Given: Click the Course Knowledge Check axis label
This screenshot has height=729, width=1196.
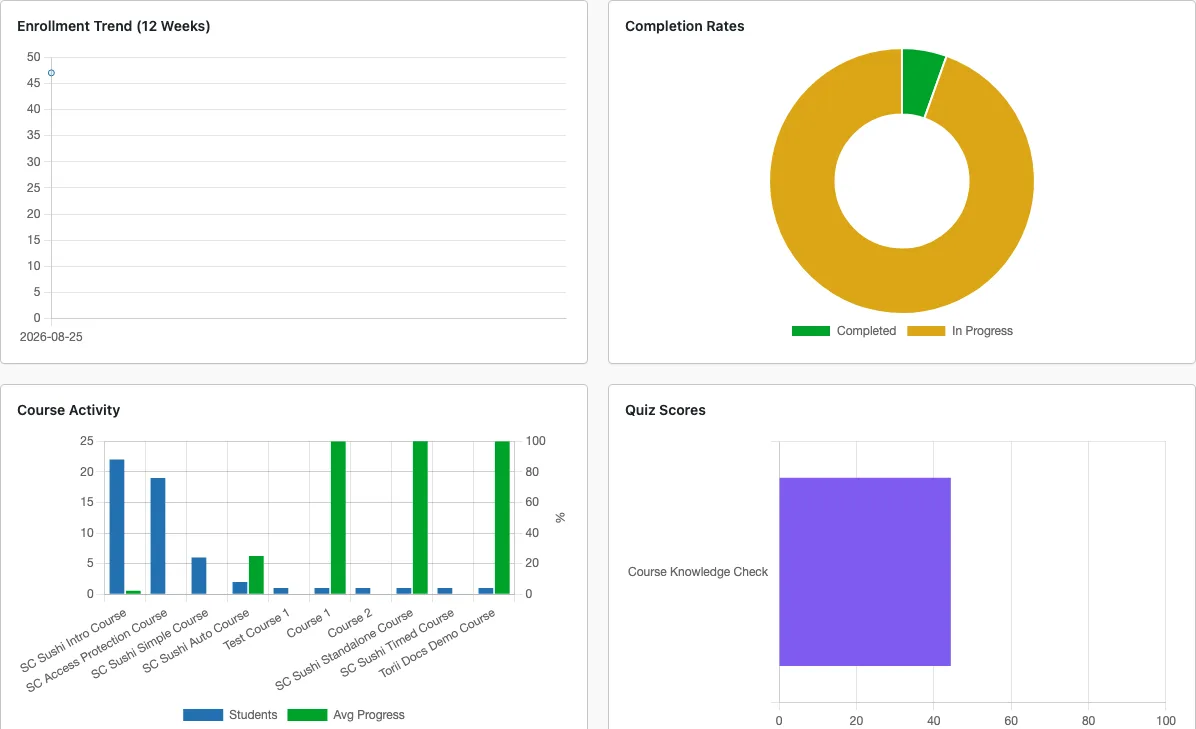Looking at the screenshot, I should click(x=698, y=572).
